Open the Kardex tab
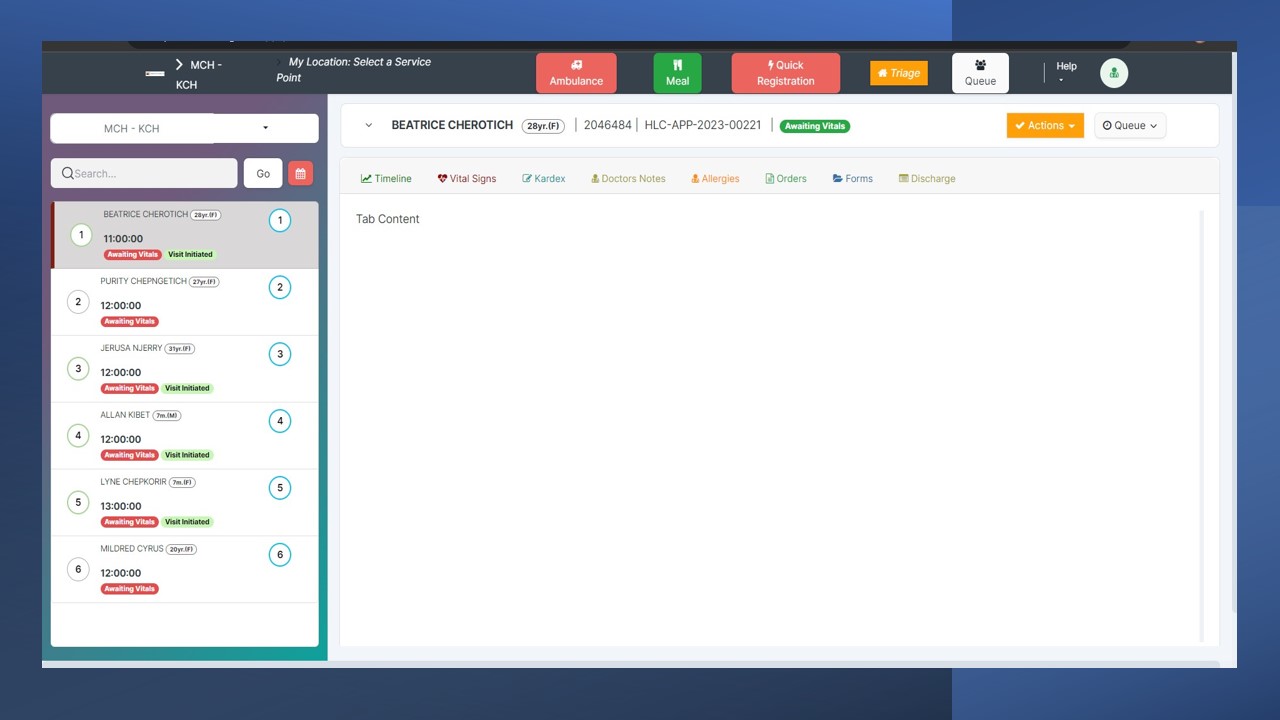This screenshot has width=1280, height=720. point(543,179)
